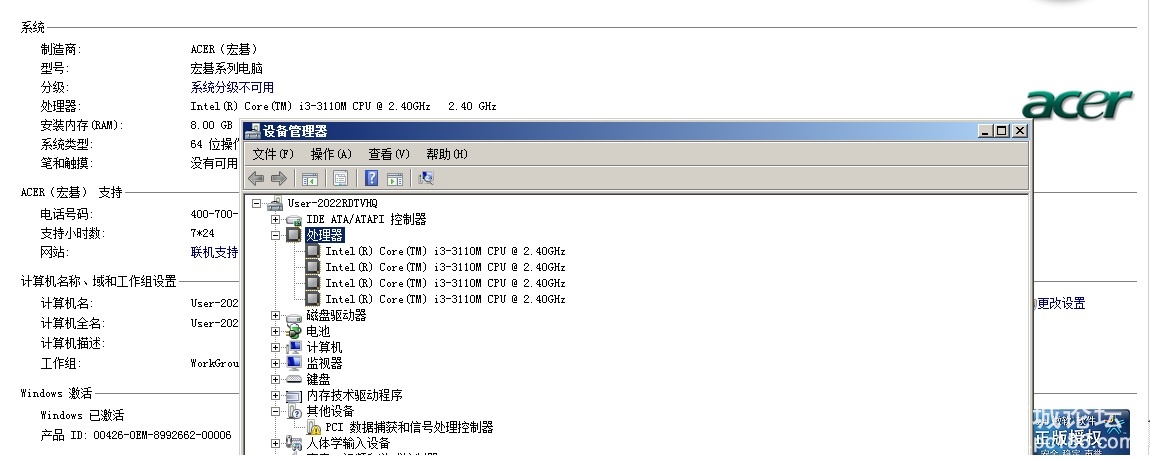Open Properties via the toolbar icon

340,178
